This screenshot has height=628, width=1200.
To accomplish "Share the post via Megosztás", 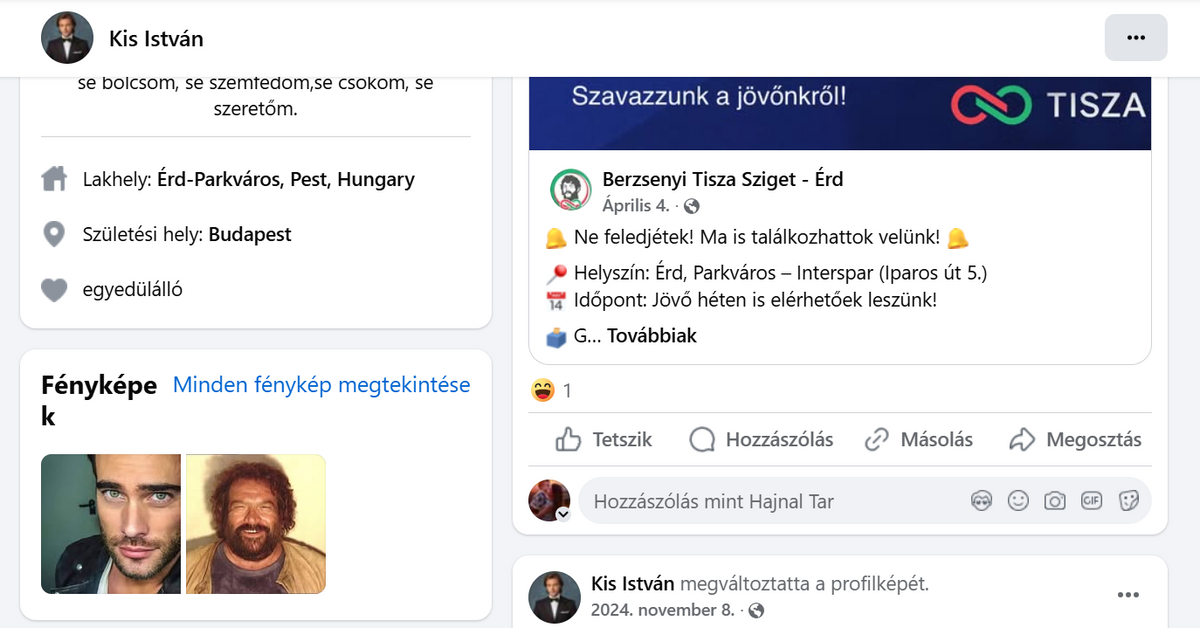I will tap(1075, 439).
